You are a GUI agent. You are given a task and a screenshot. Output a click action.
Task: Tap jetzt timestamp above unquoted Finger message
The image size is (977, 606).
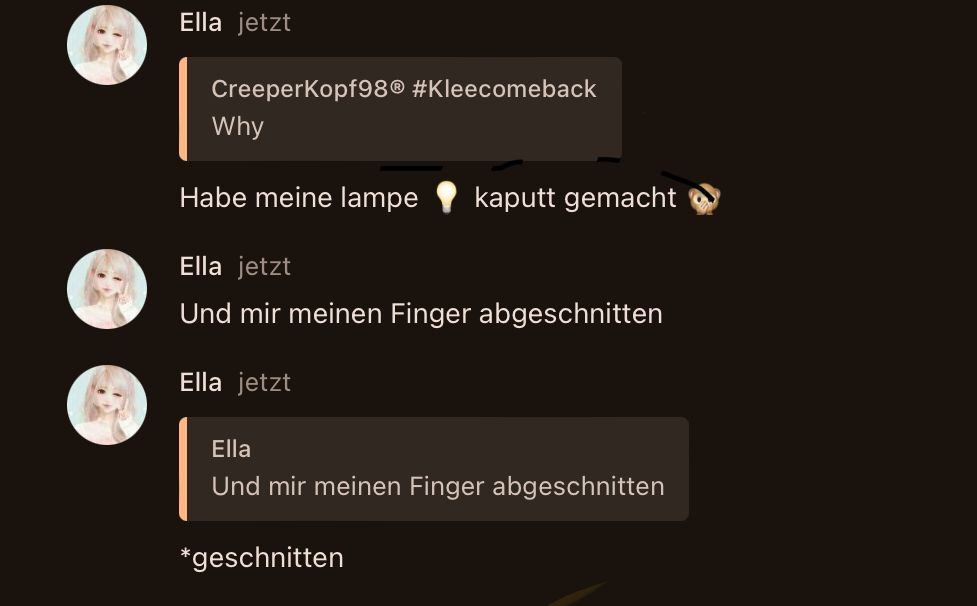pyautogui.click(x=264, y=267)
